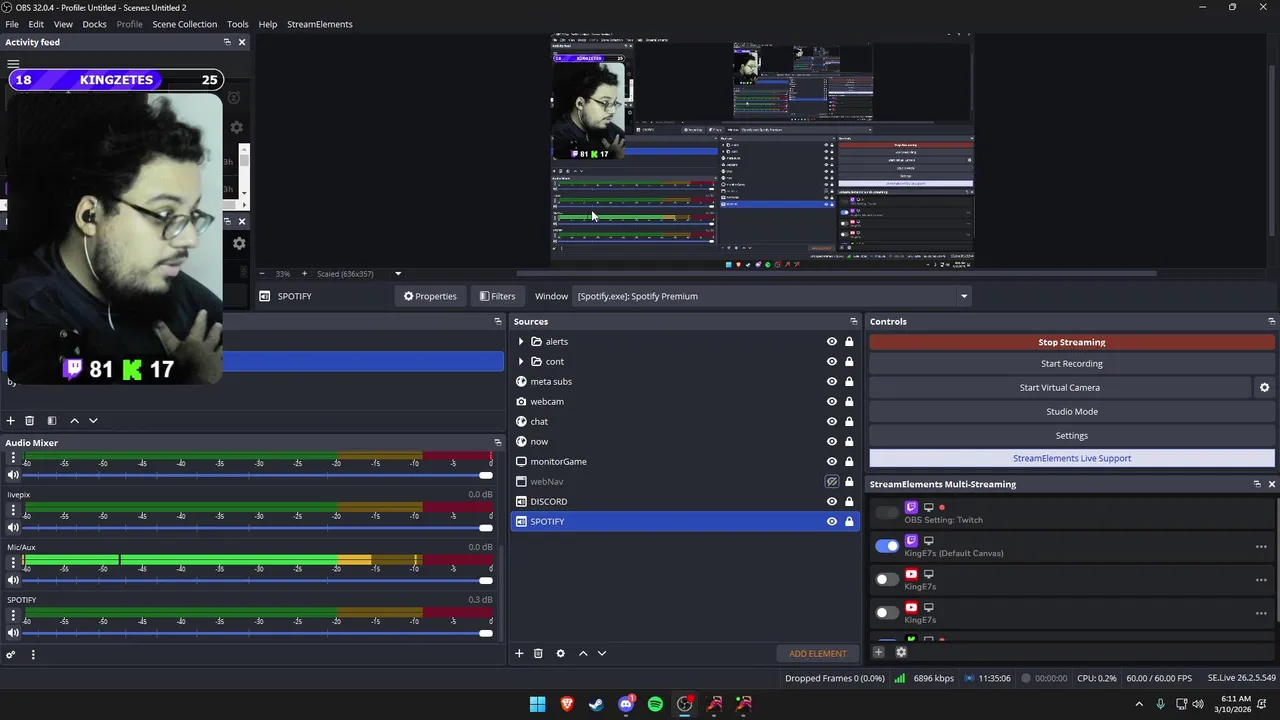This screenshot has height=720, width=1280.
Task: Hide the monitorGame source
Action: [x=831, y=462]
